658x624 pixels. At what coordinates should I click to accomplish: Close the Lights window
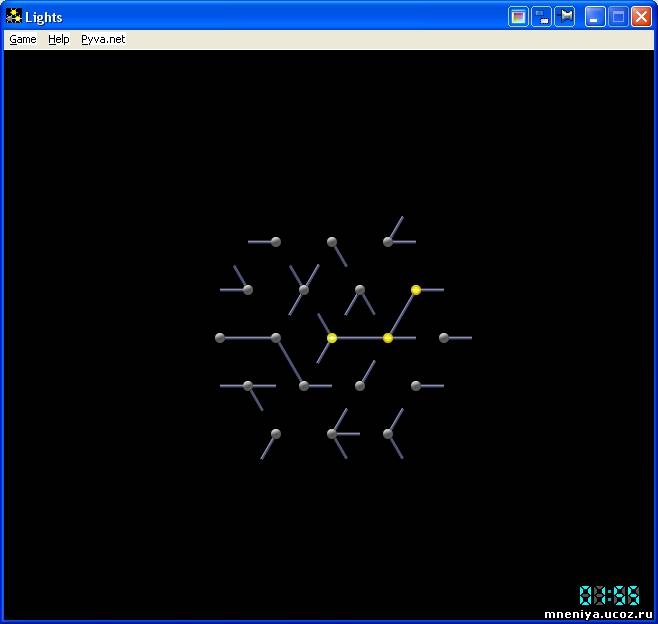point(641,17)
